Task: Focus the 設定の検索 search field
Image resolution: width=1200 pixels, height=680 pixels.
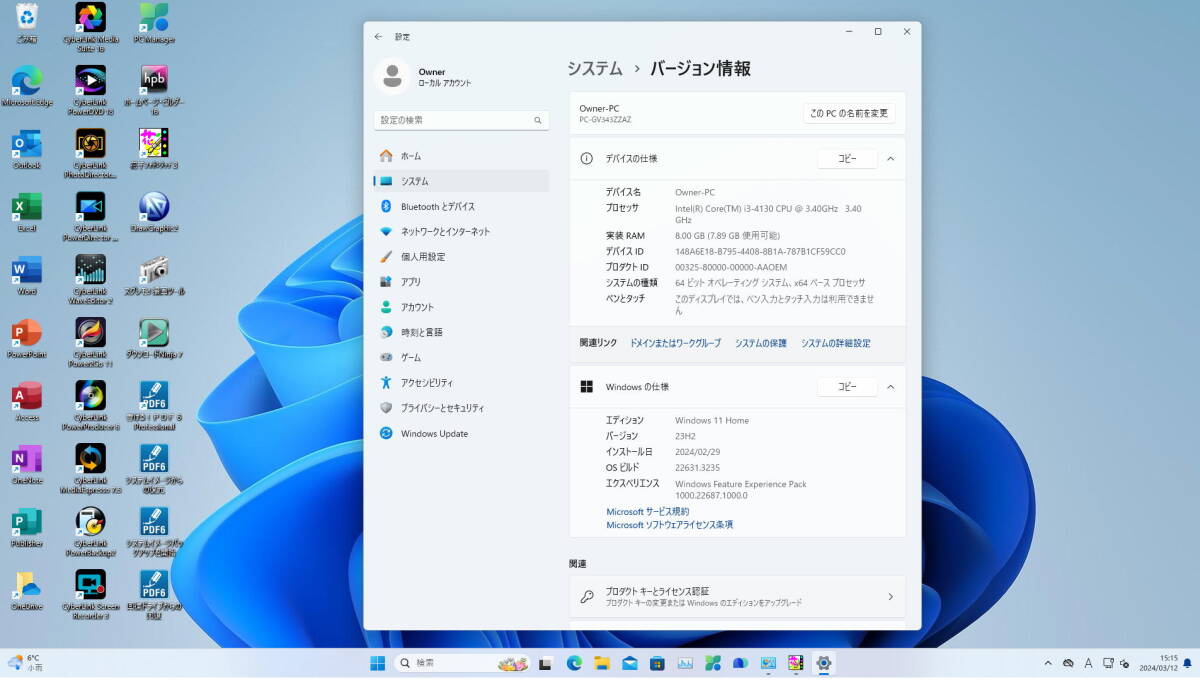Action: [x=462, y=120]
